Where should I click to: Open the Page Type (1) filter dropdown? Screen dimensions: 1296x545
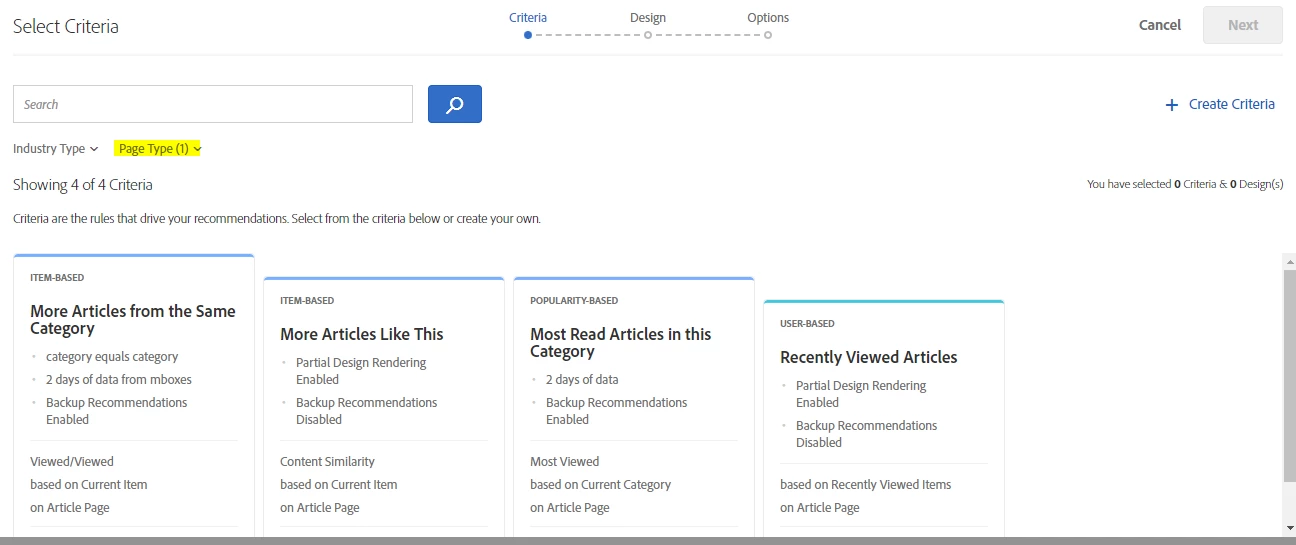point(159,148)
